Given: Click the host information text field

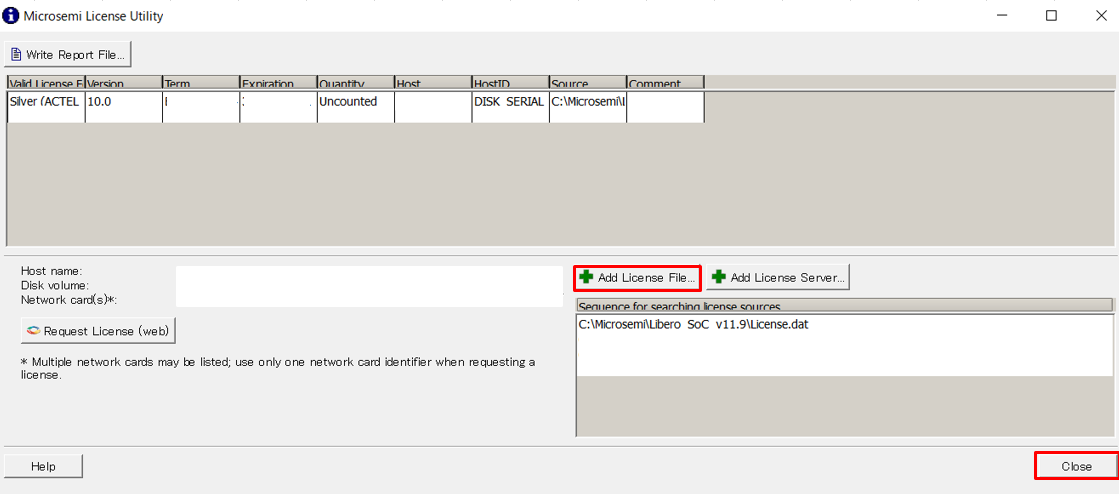Looking at the screenshot, I should [369, 286].
